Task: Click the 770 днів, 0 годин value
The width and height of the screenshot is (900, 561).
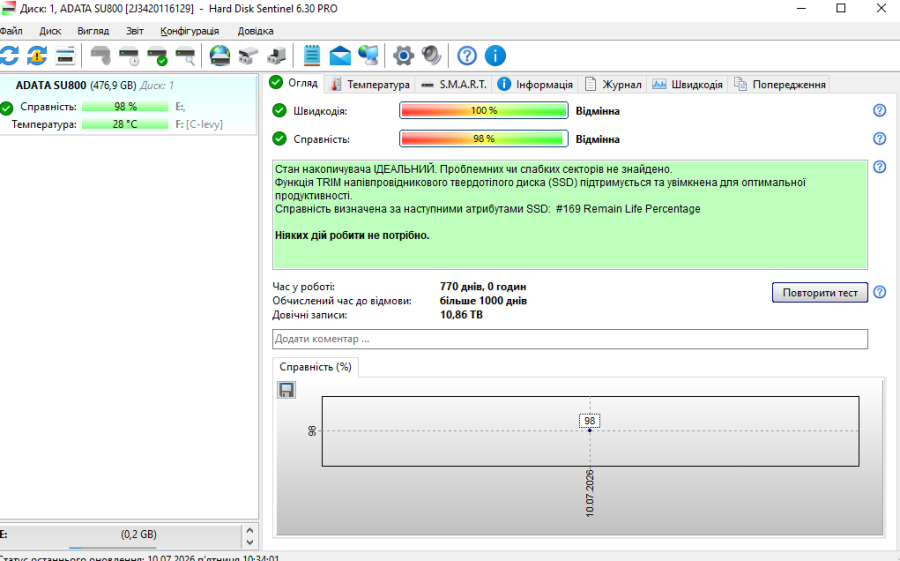Action: pos(483,287)
